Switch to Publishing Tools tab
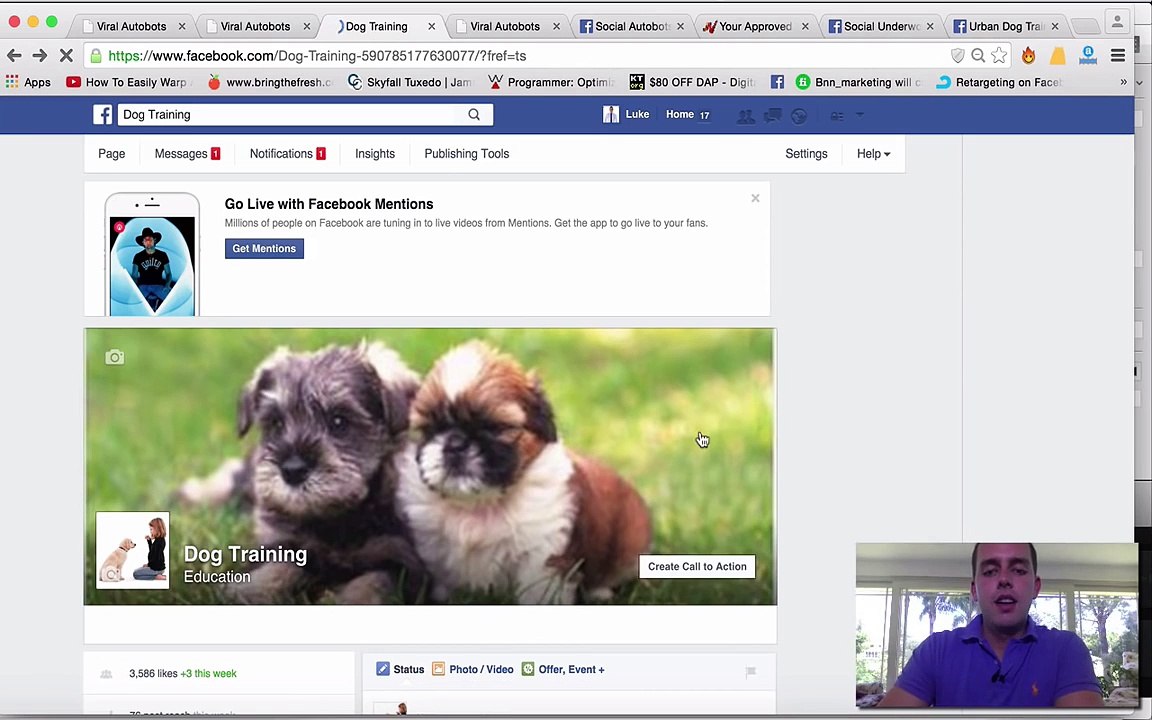The width and height of the screenshot is (1152, 720). click(x=466, y=154)
